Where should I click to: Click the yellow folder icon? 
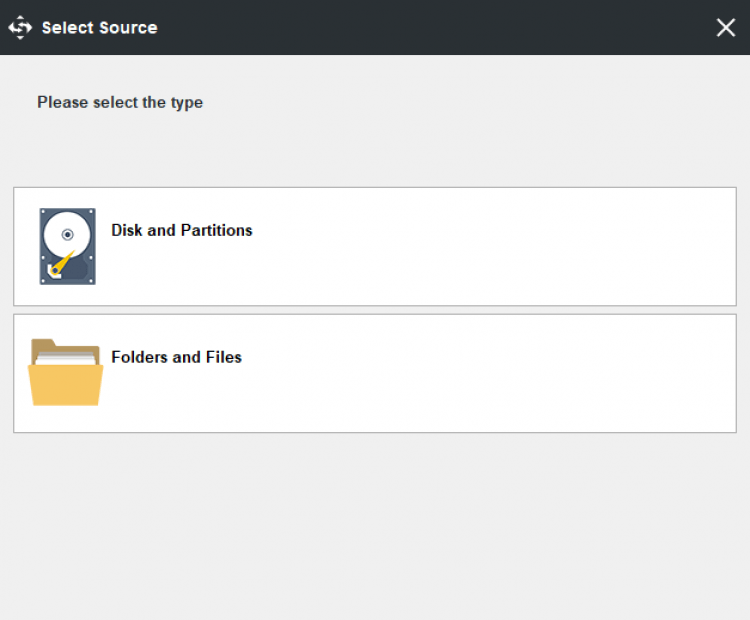(x=66, y=373)
